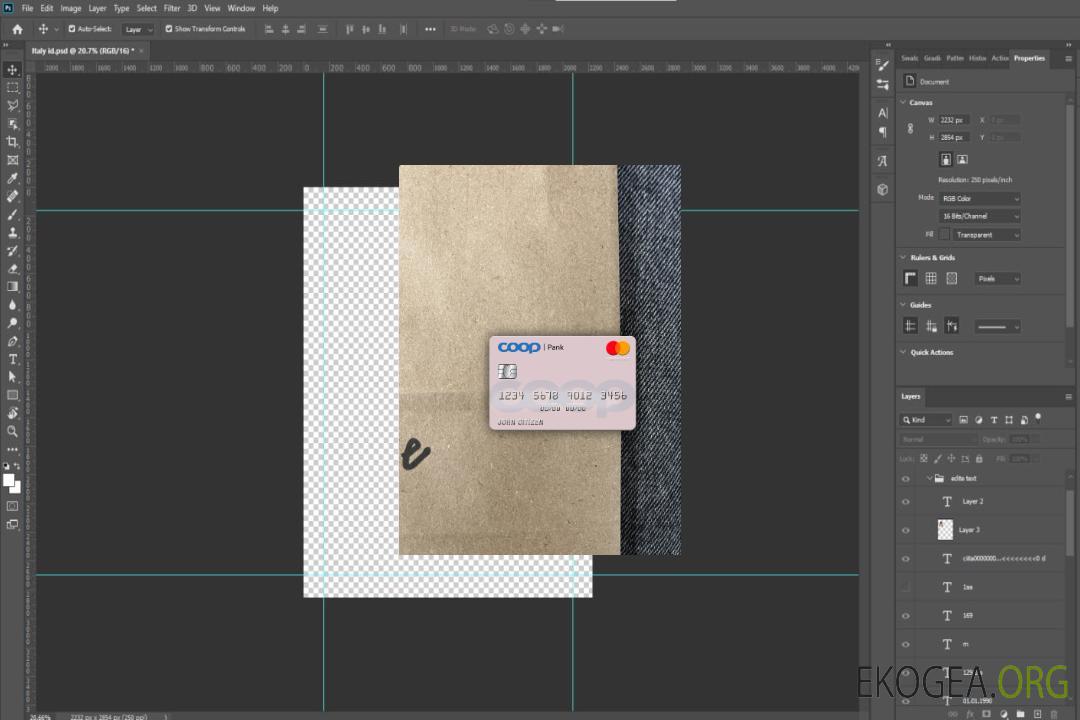The width and height of the screenshot is (1080, 720).
Task: Select the Dodge tool
Action: (12, 323)
